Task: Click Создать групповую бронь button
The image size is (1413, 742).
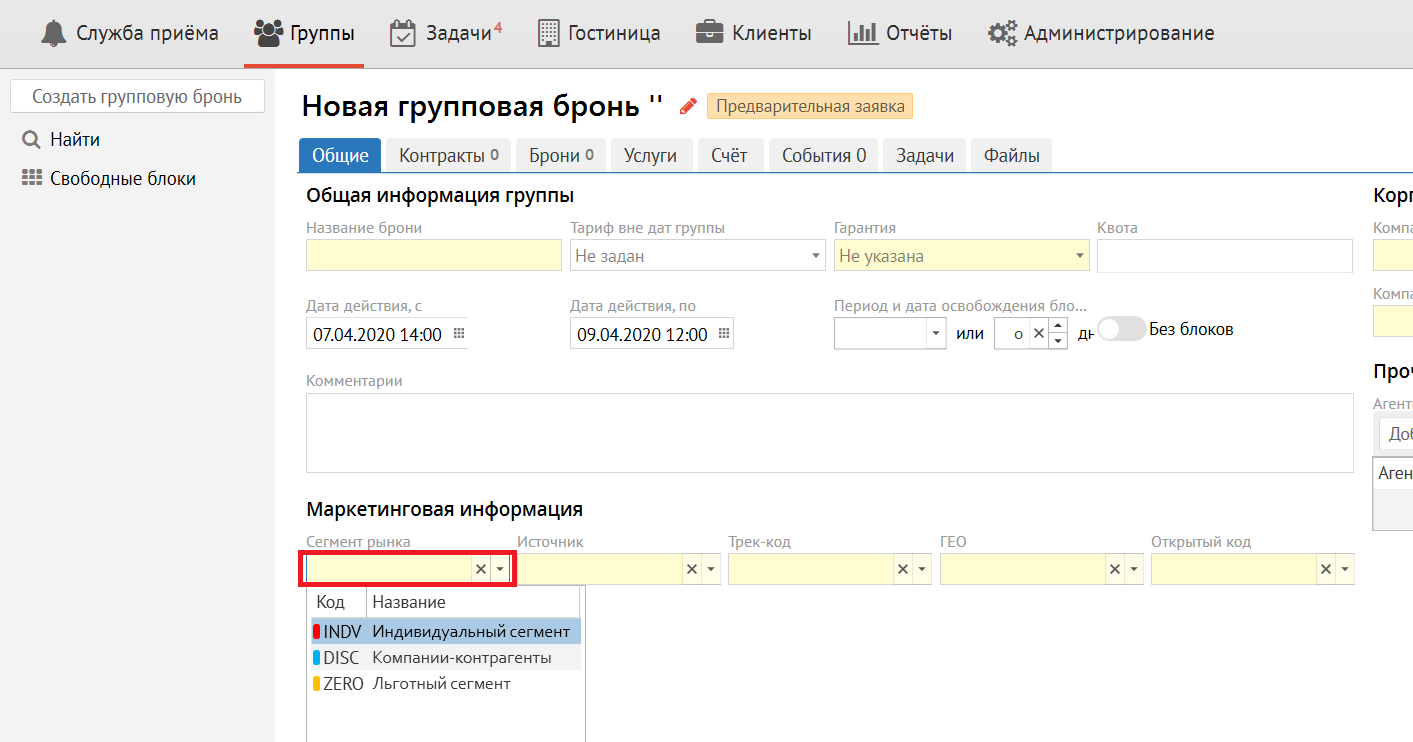Action: click(x=137, y=97)
